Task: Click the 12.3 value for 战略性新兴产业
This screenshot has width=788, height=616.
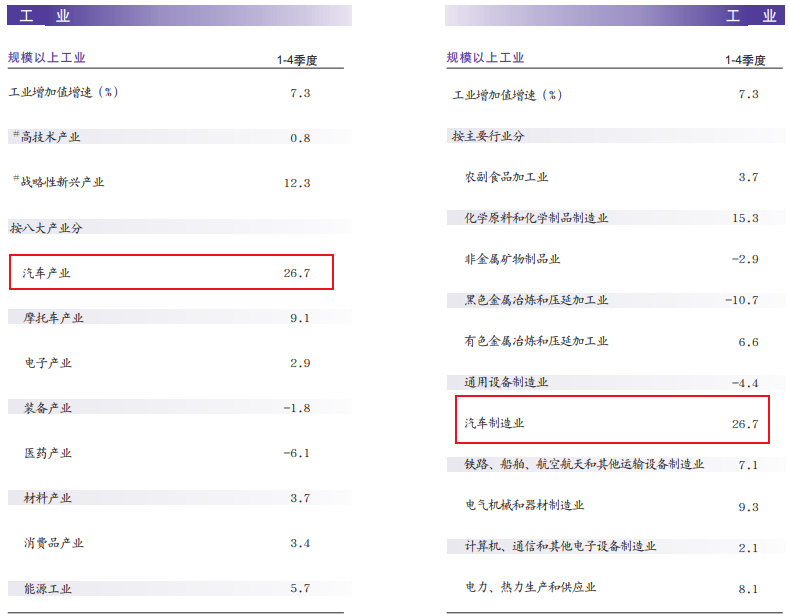Action: [297, 183]
